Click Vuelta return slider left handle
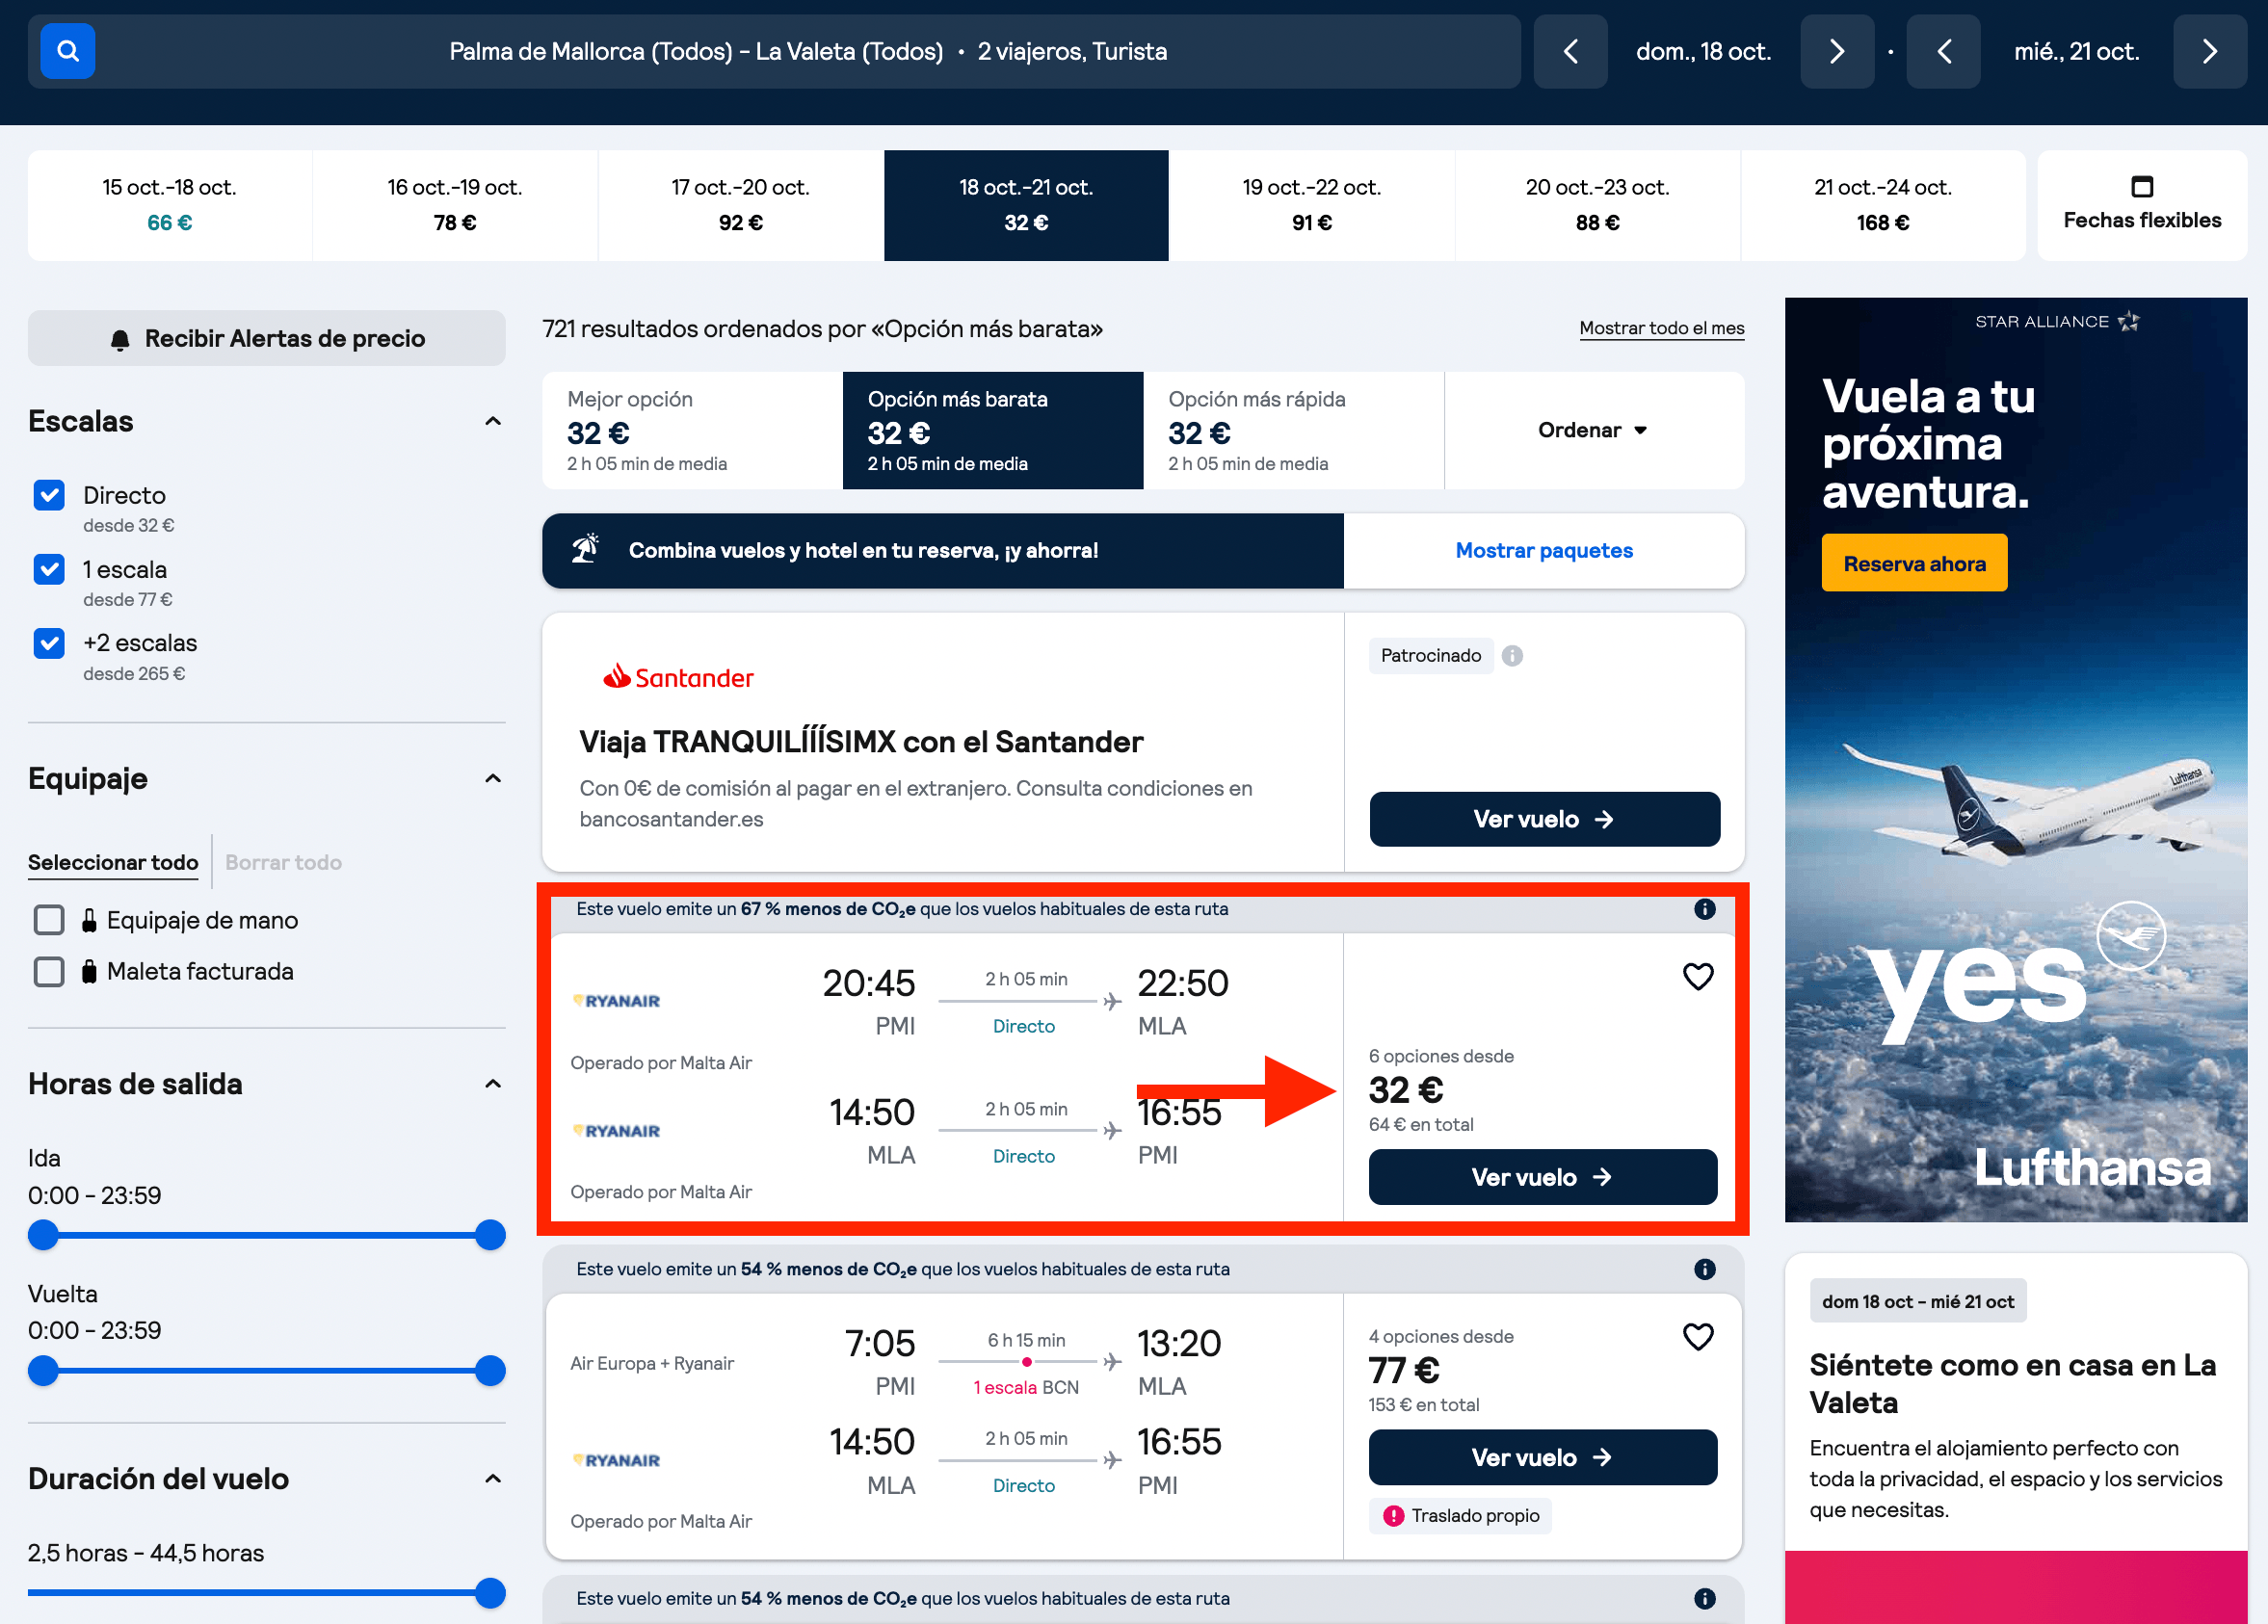Viewport: 2268px width, 1624px height. click(x=43, y=1370)
